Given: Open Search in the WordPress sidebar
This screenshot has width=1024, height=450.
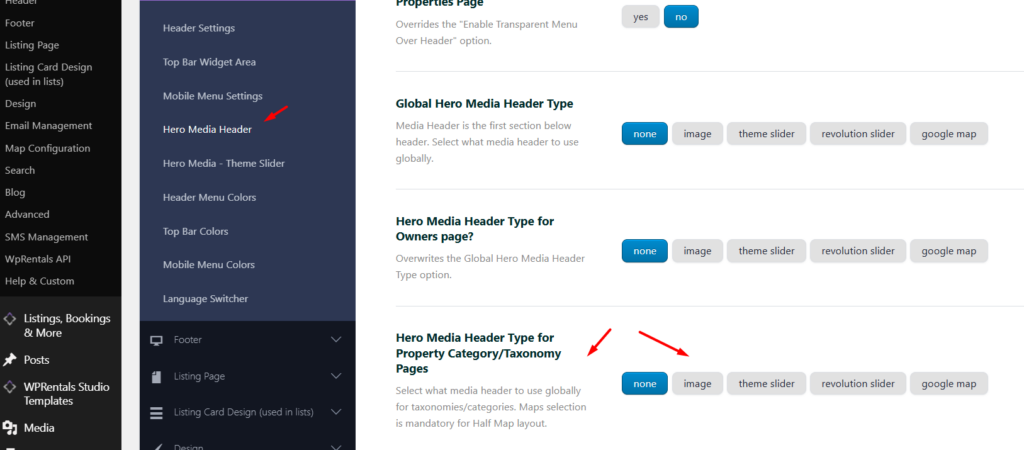Looking at the screenshot, I should click(x=20, y=170).
